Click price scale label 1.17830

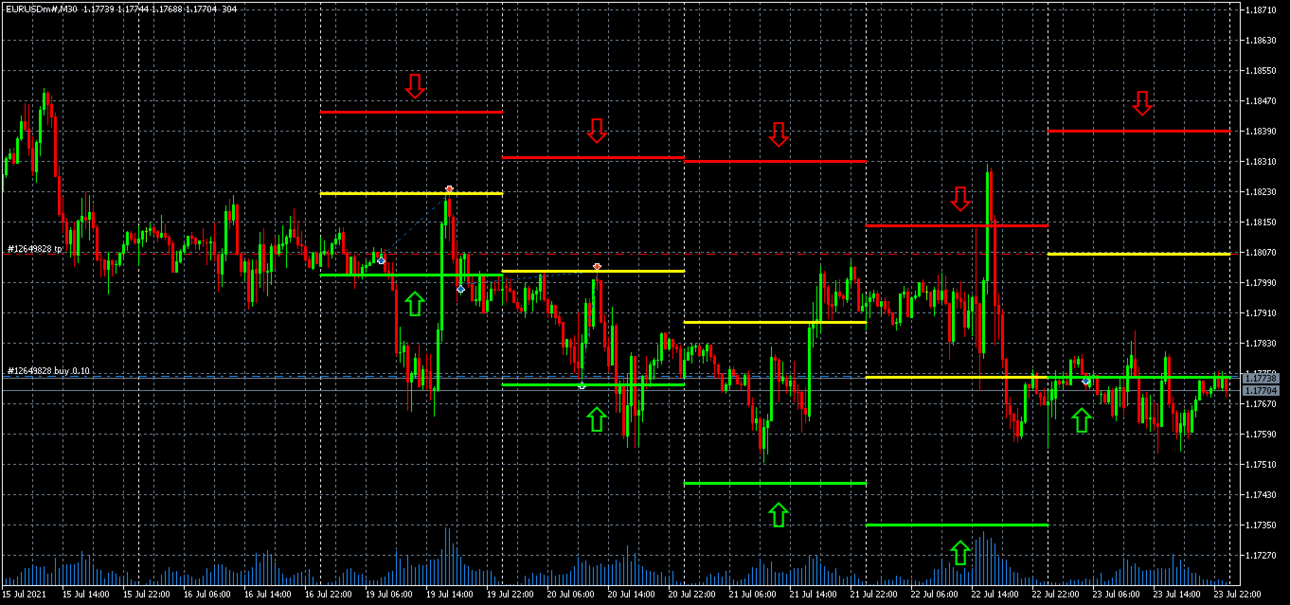(1261, 344)
